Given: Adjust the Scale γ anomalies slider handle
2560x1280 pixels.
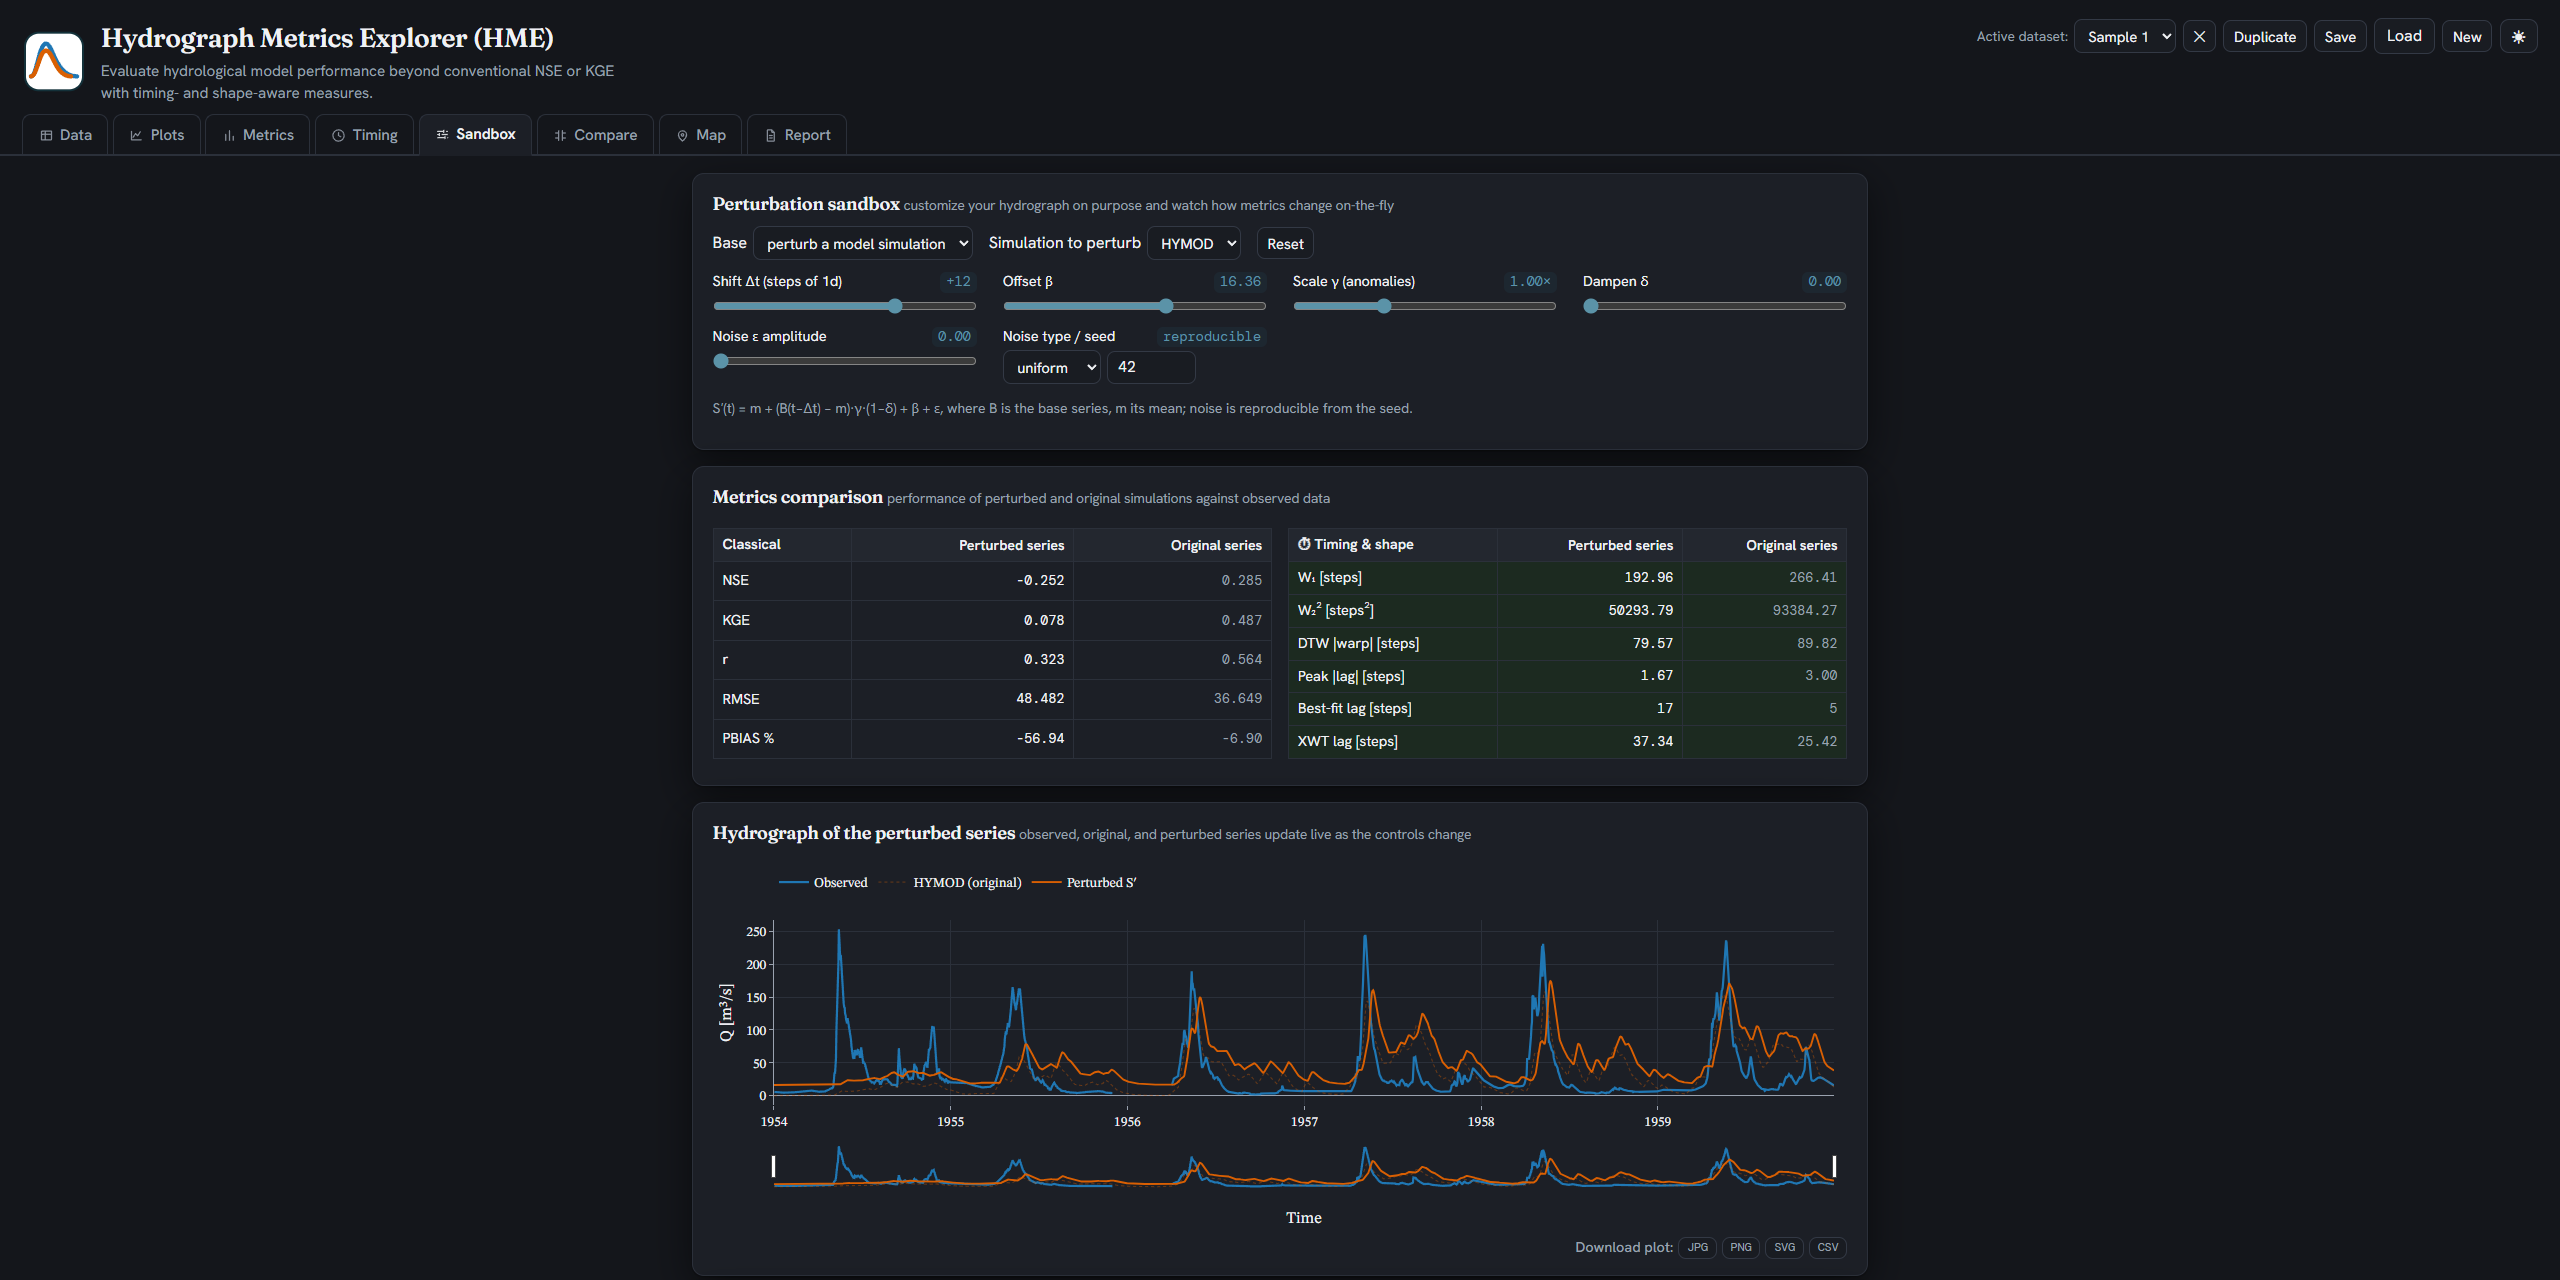Looking at the screenshot, I should (1384, 306).
